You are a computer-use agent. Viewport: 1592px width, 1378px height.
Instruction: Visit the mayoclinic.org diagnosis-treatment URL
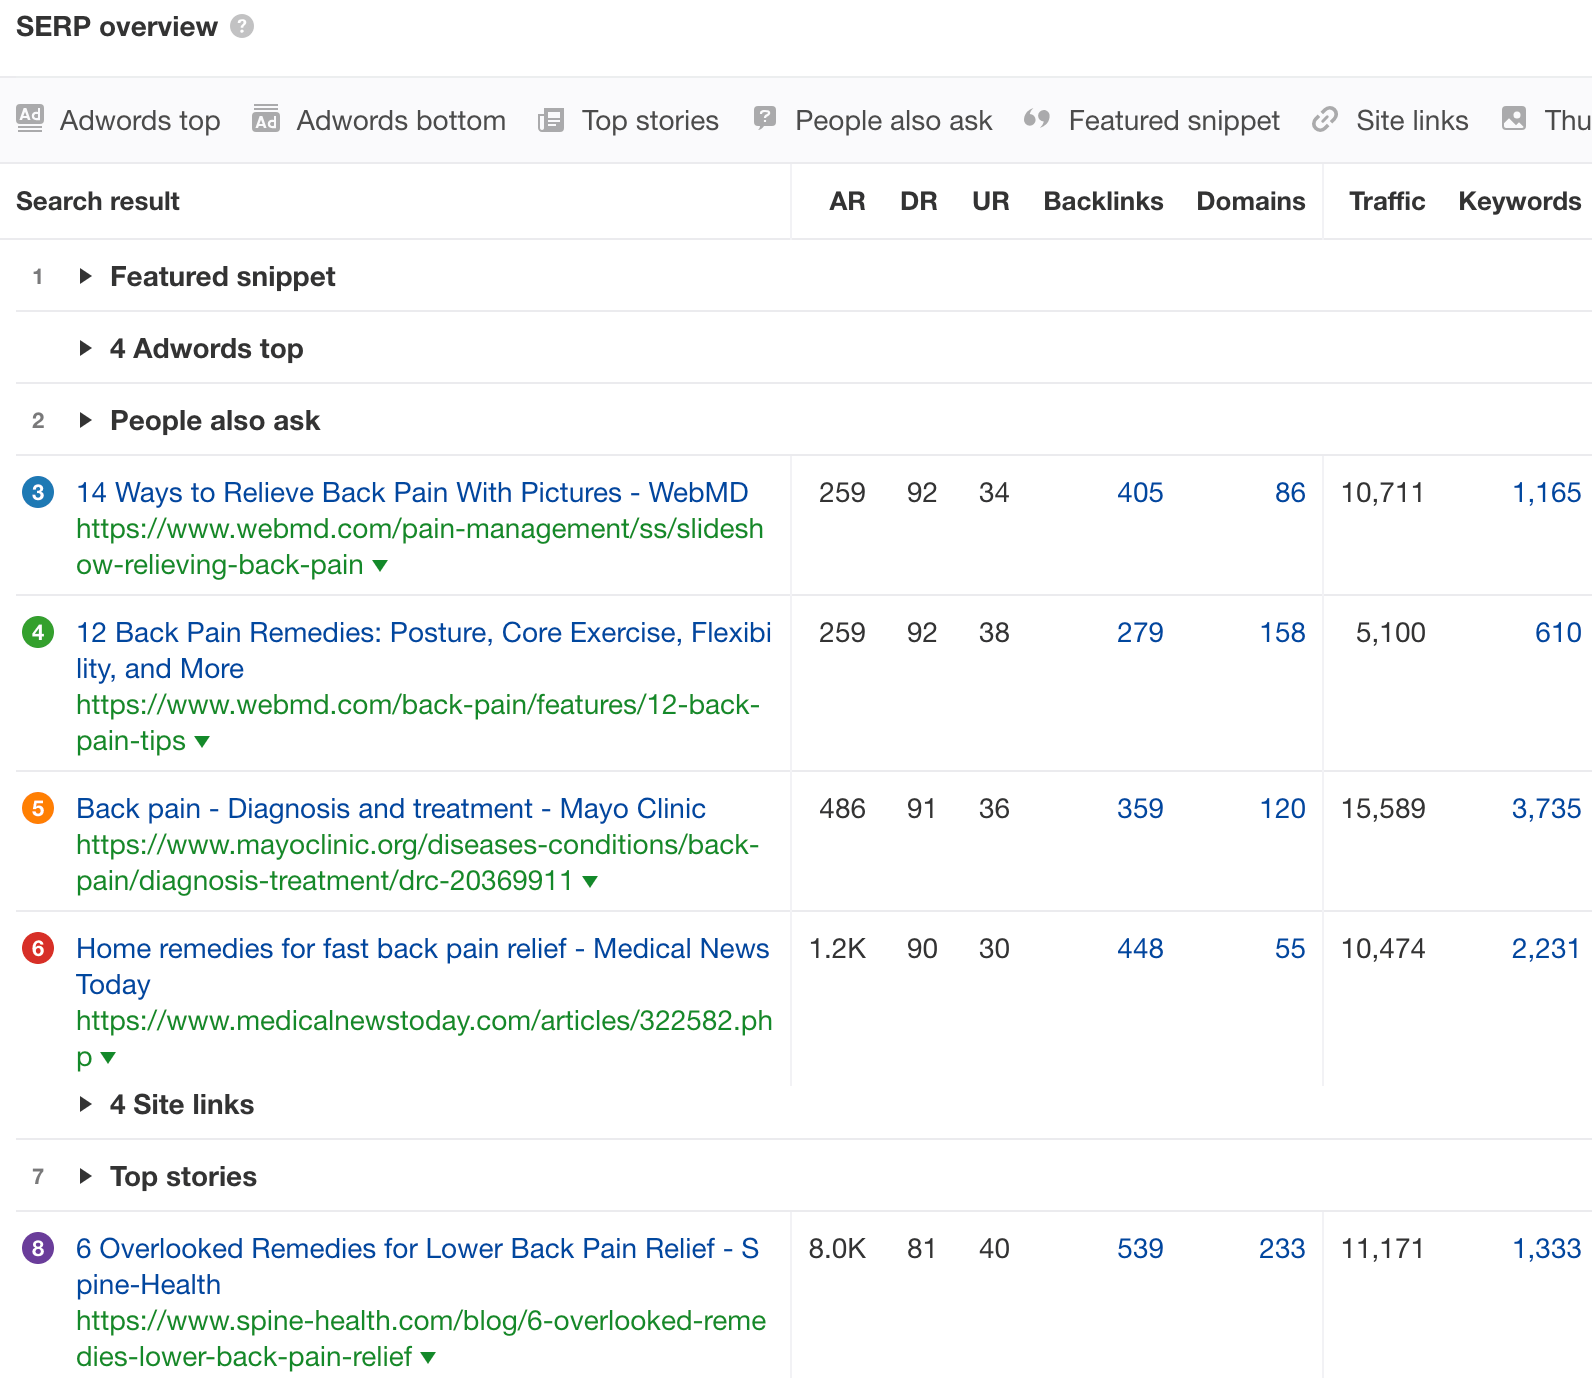(x=418, y=862)
